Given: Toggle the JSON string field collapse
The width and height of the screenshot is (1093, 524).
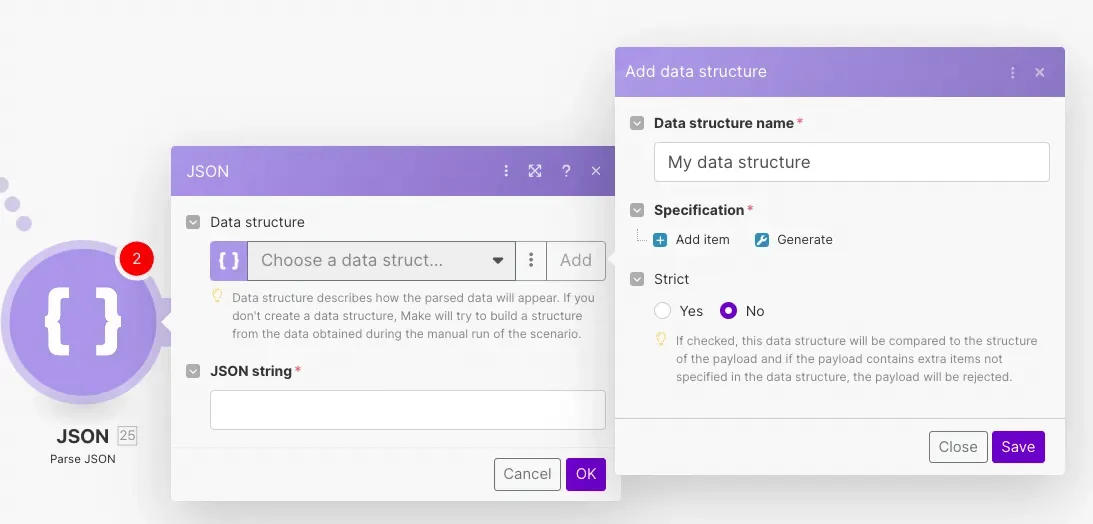Looking at the screenshot, I should tap(193, 371).
